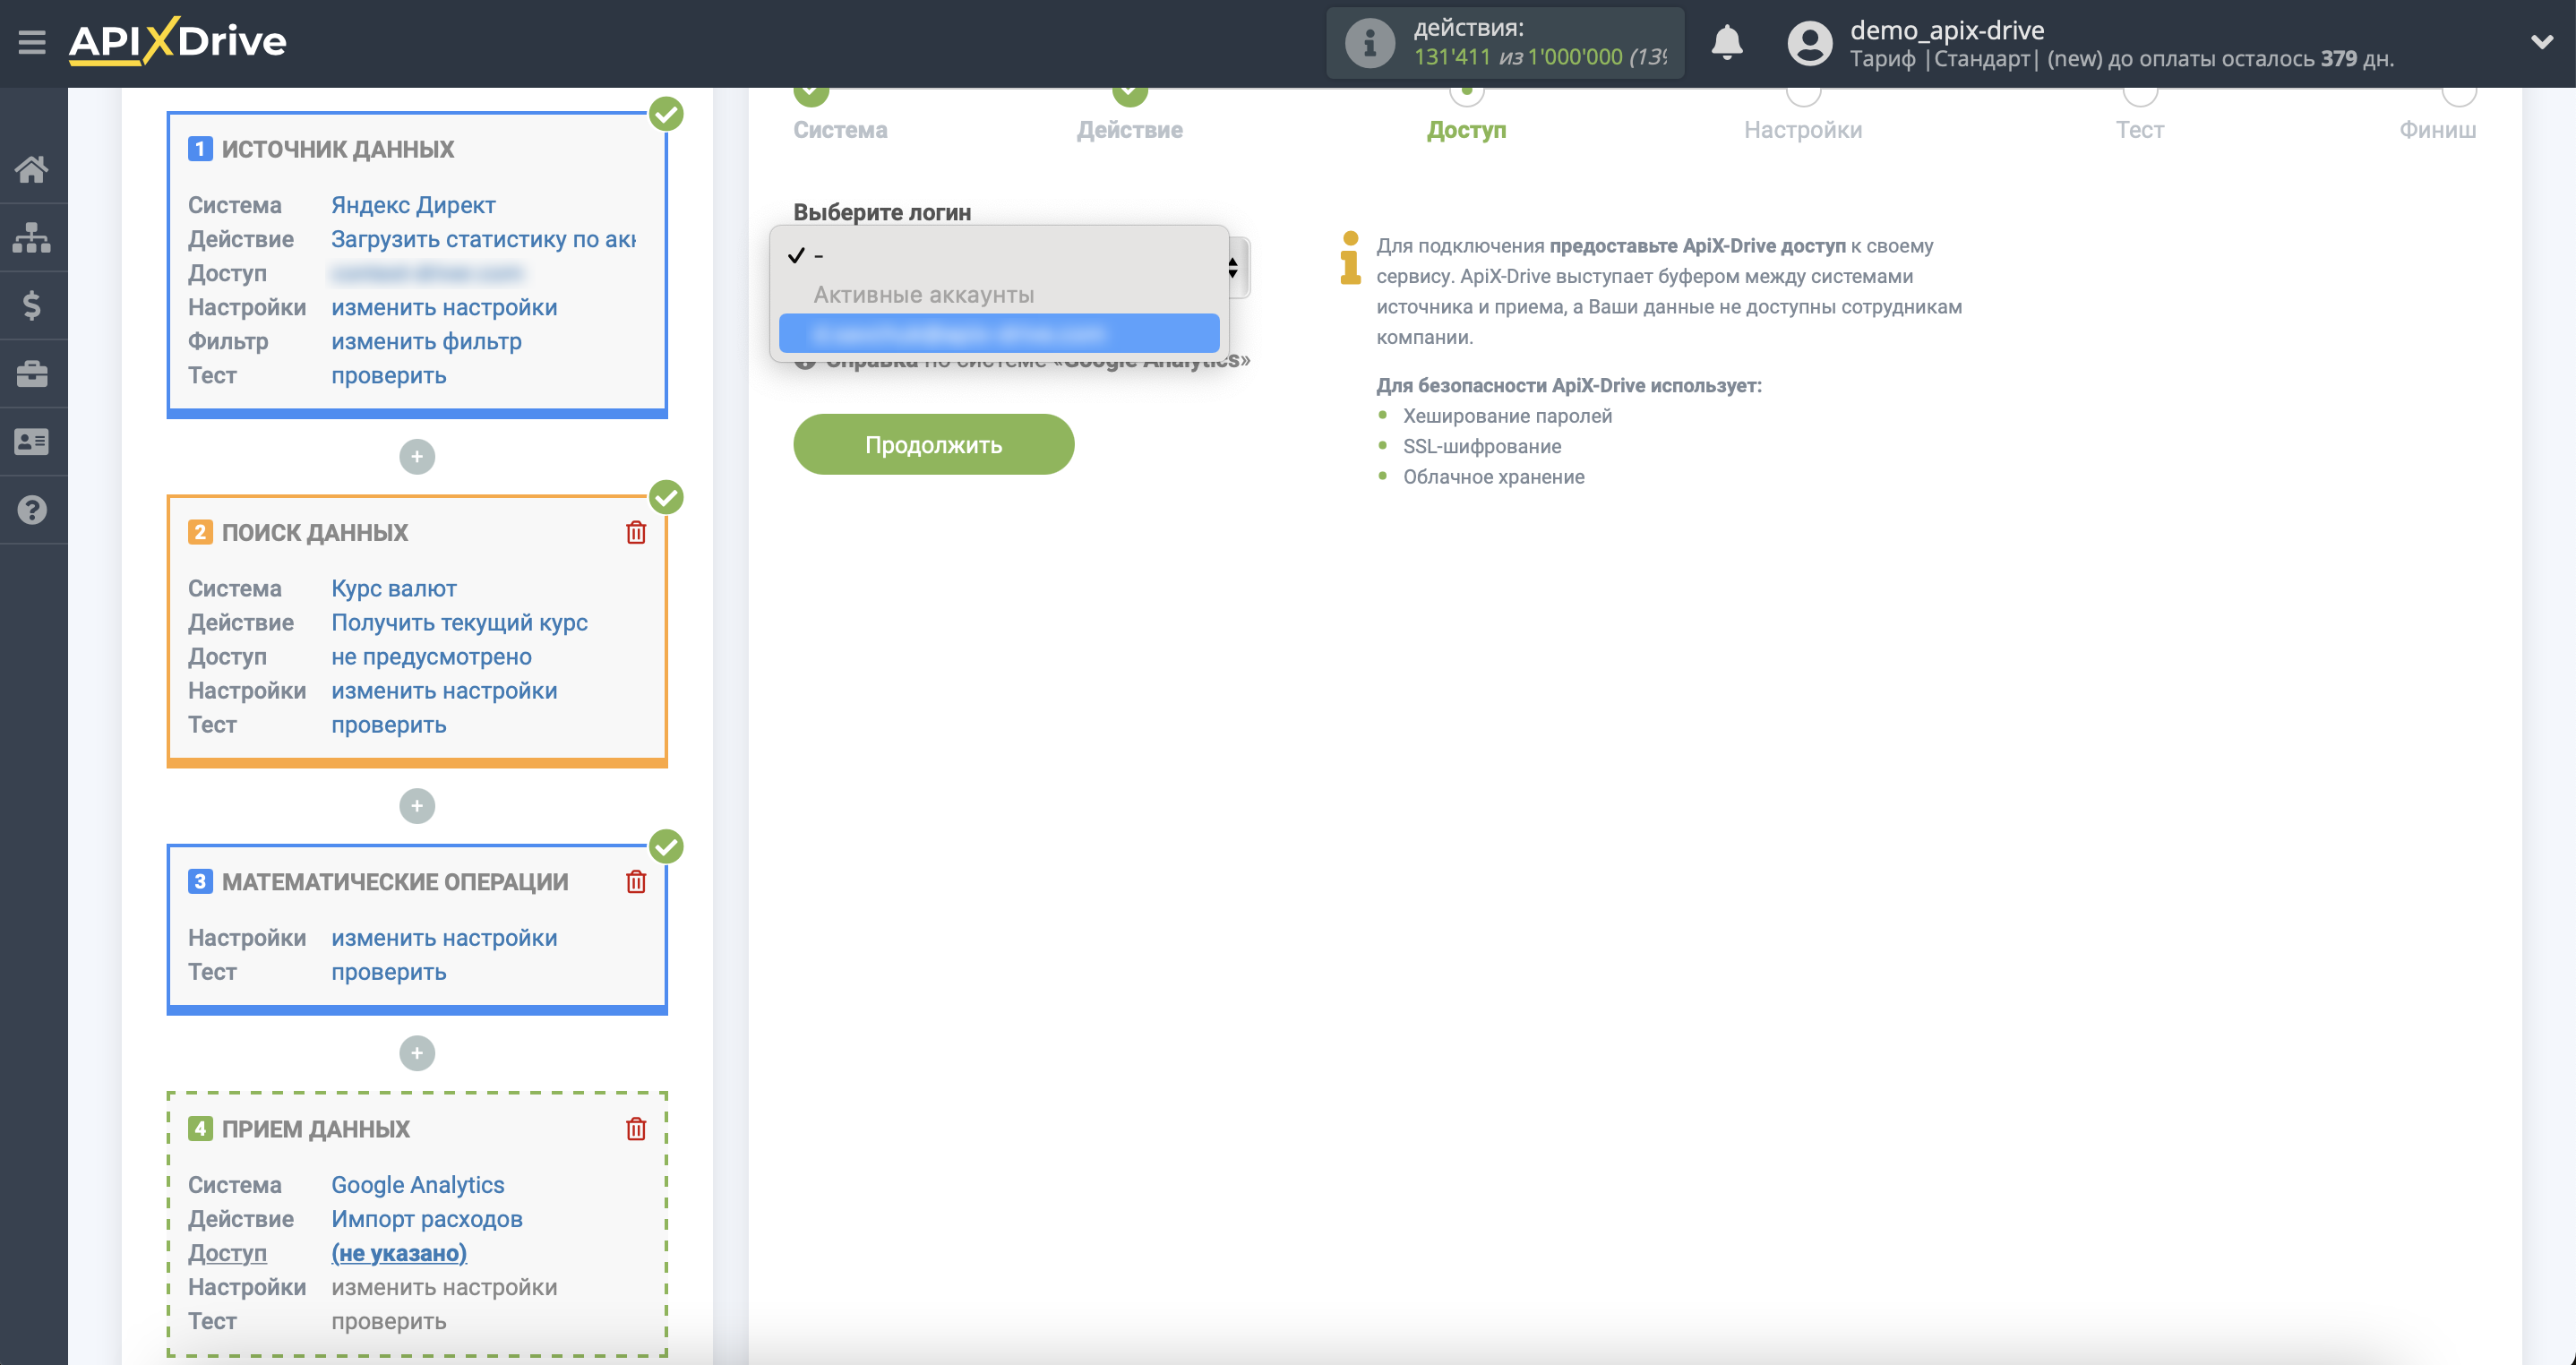Add step after Математические операции block
Screen dimensions: 2576x1365
click(417, 1053)
